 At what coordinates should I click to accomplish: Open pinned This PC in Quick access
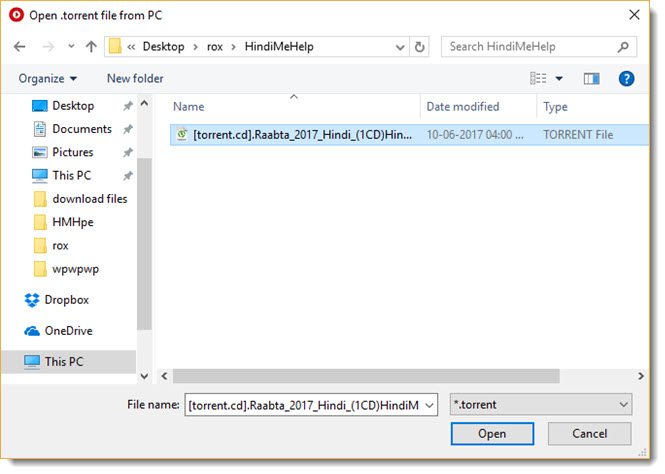point(71,176)
